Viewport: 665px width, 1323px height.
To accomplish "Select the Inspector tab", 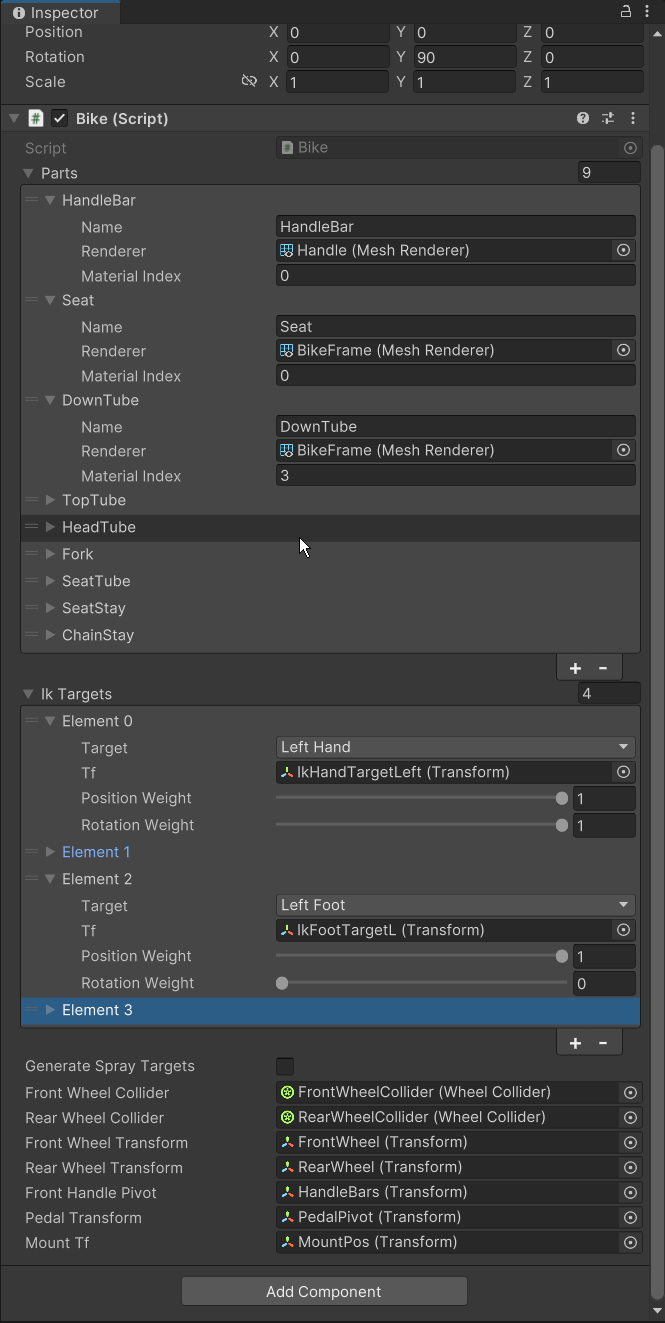I will pos(60,12).
